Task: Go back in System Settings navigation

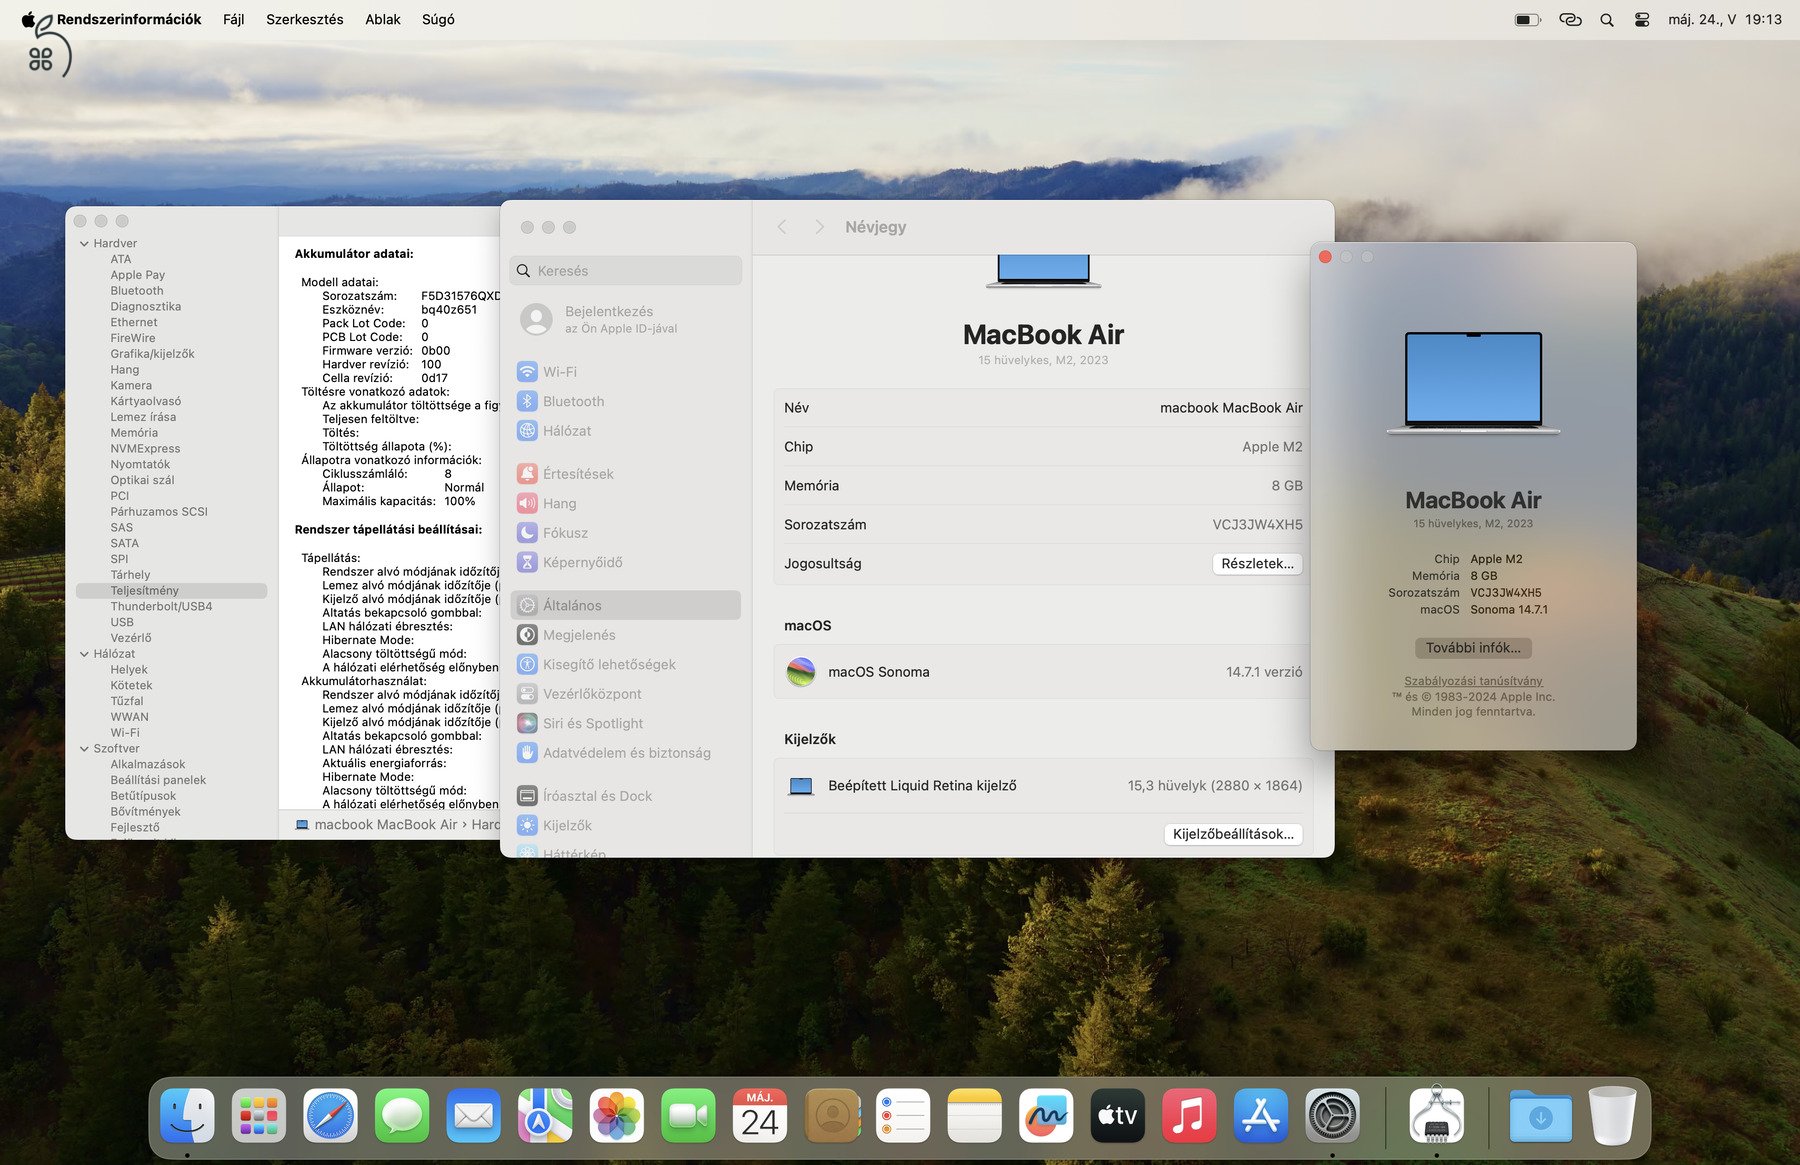Action: point(782,227)
